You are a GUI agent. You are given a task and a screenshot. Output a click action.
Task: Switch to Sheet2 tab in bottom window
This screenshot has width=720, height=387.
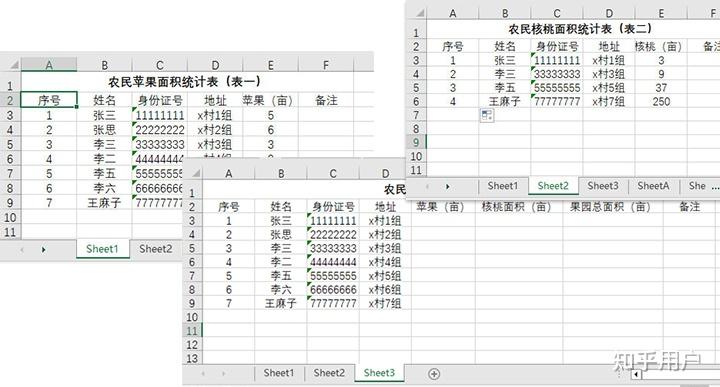tap(329, 373)
